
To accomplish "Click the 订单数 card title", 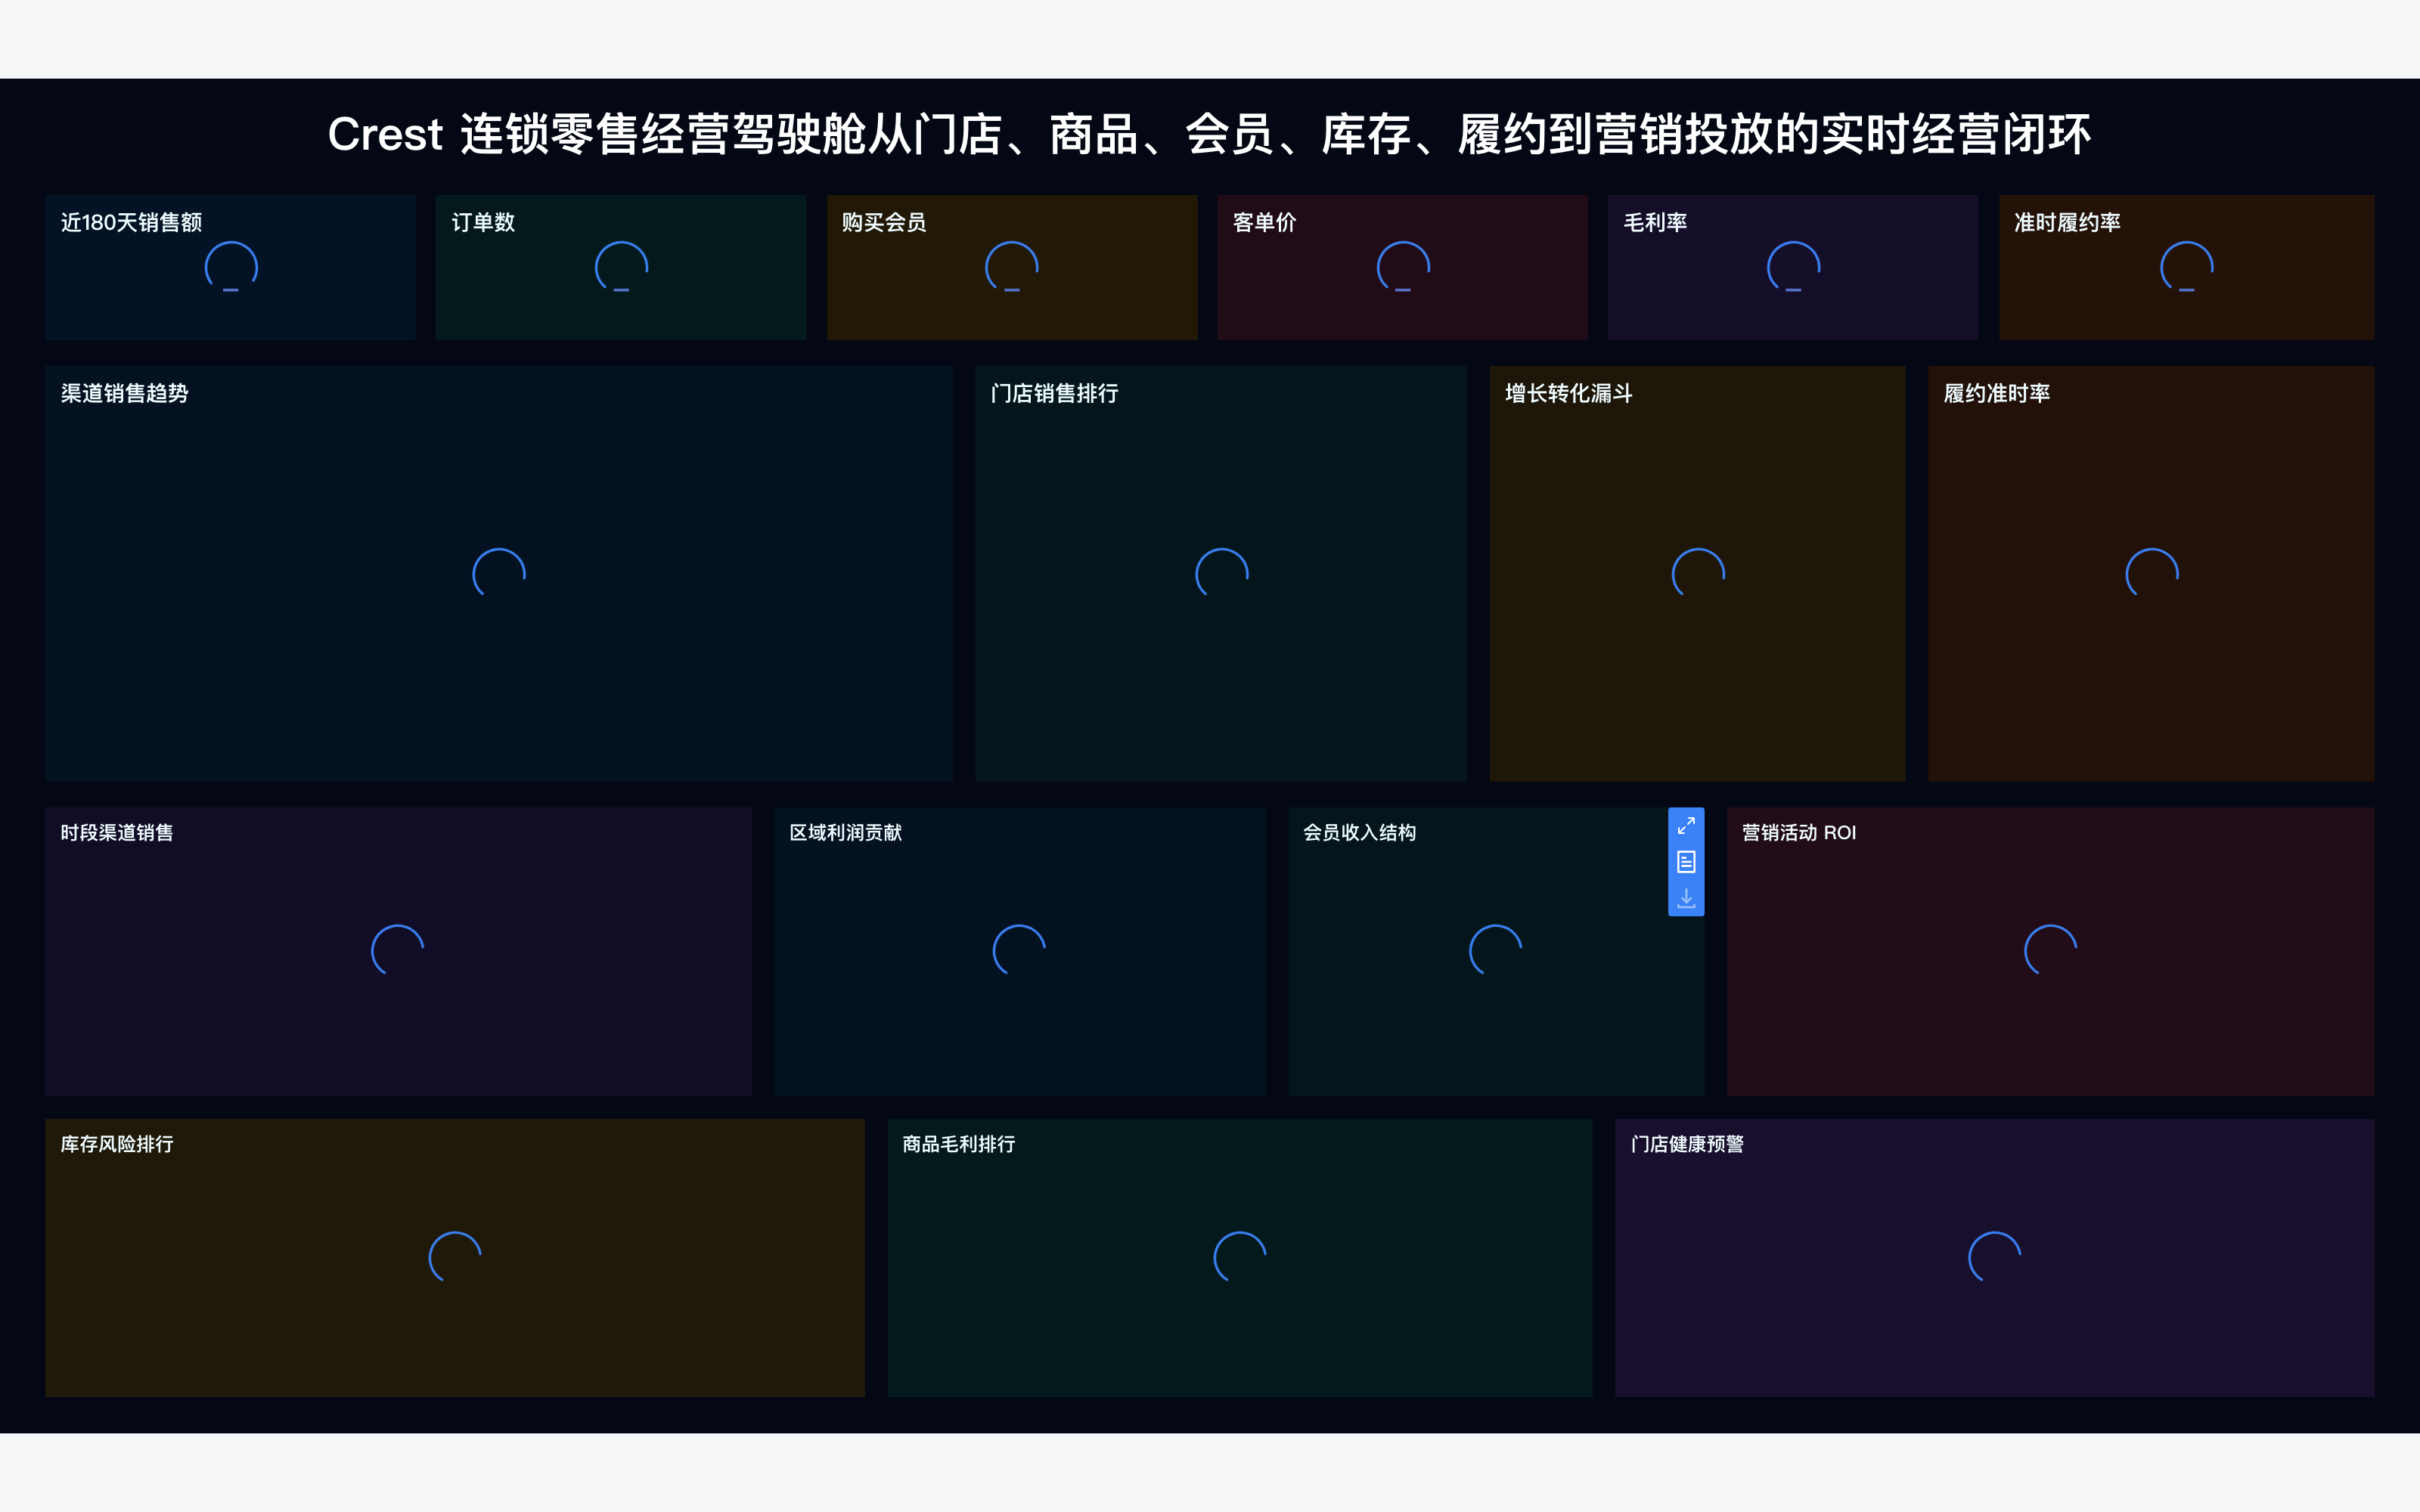I will click(483, 222).
